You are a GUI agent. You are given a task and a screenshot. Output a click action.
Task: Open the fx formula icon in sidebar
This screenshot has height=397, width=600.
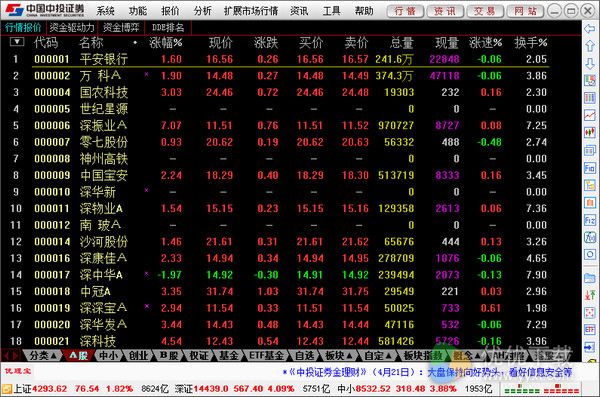tap(590, 237)
